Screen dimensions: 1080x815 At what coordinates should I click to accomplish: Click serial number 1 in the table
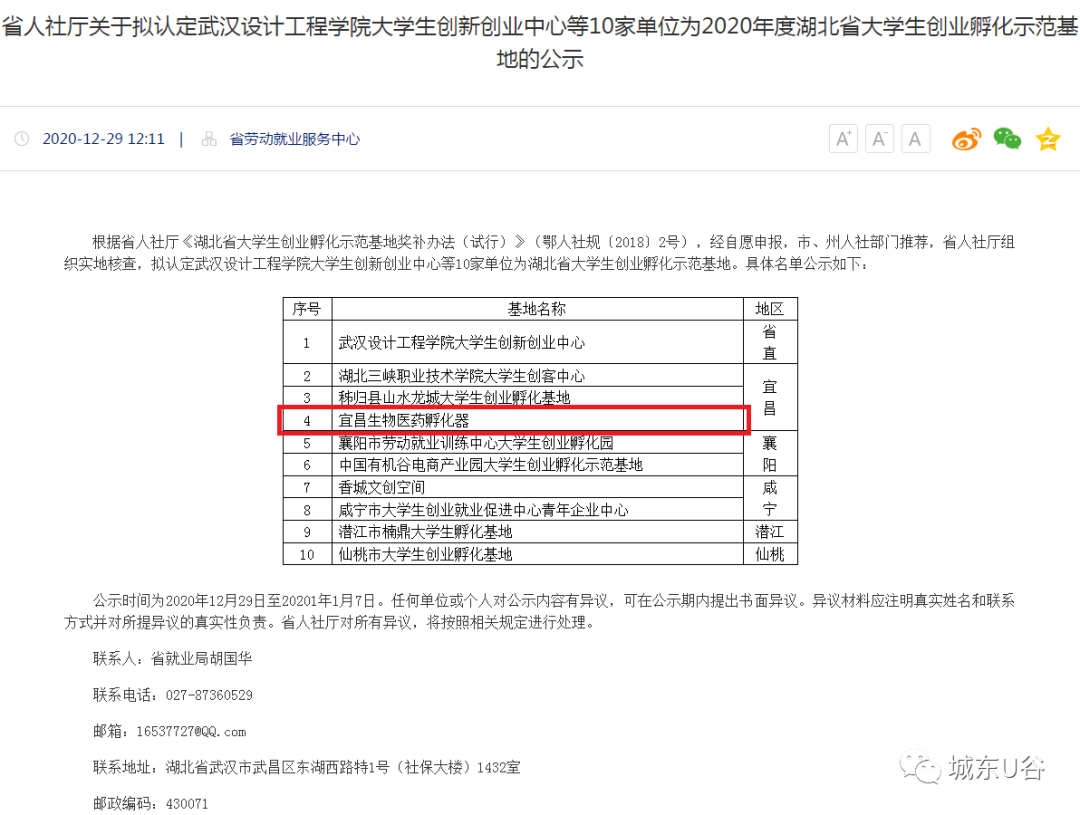click(307, 342)
